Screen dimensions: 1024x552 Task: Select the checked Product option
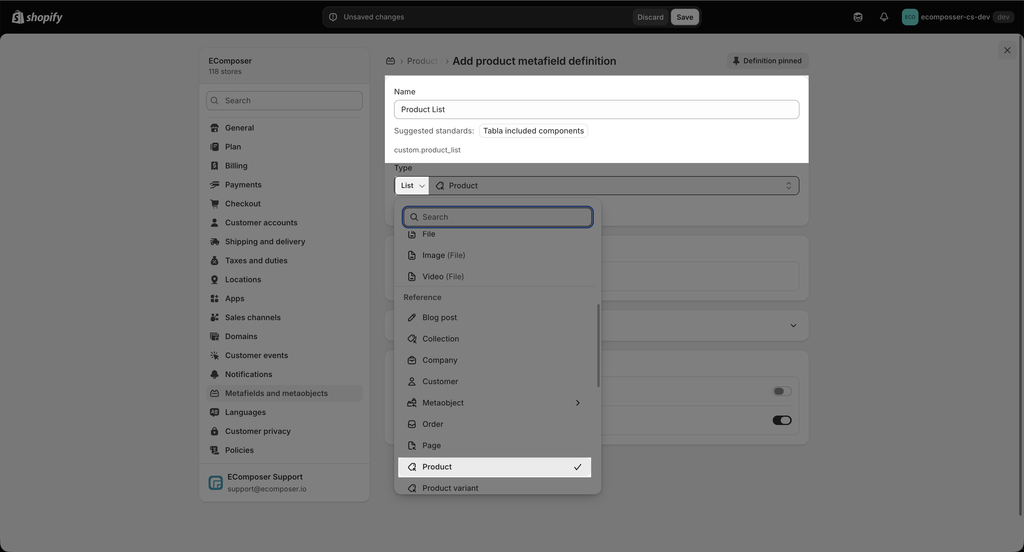pos(494,467)
